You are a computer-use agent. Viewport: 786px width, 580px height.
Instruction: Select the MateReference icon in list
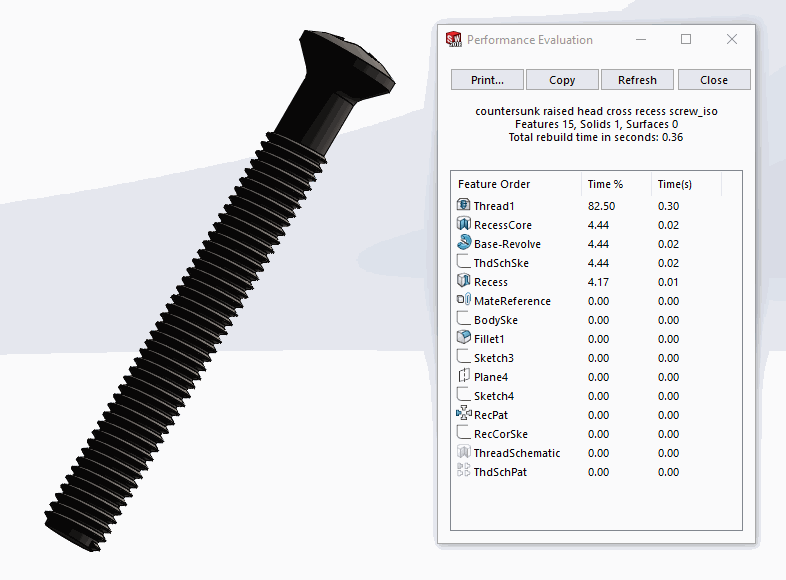click(x=463, y=300)
